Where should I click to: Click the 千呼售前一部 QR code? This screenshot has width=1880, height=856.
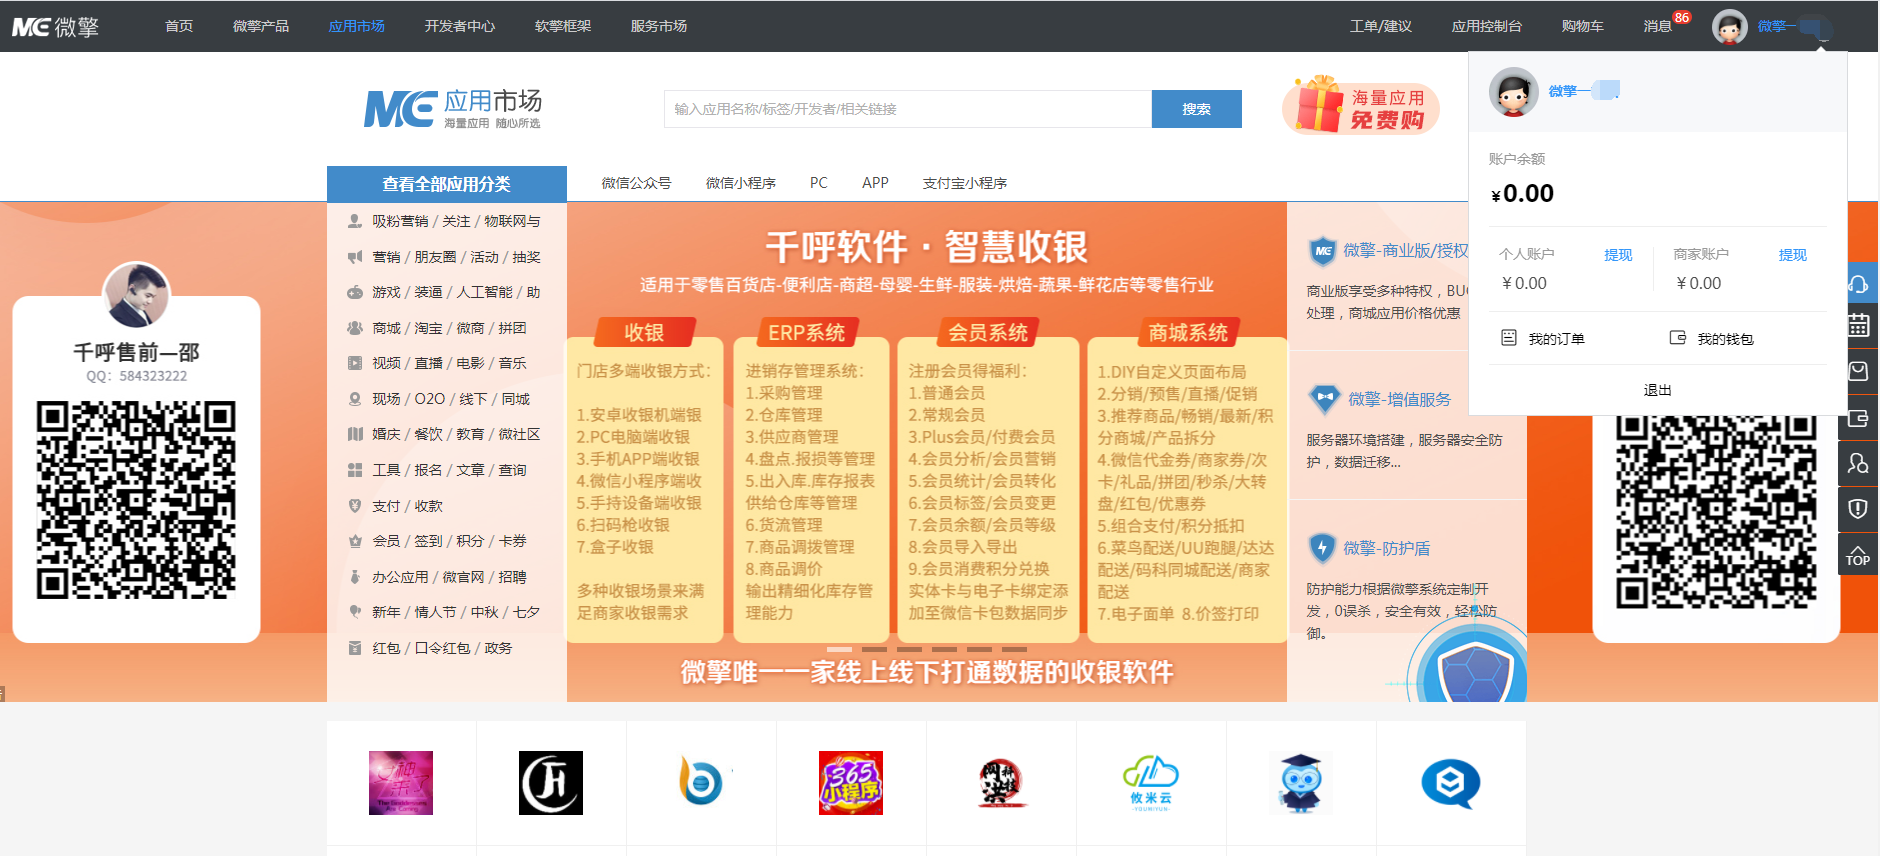(136, 500)
